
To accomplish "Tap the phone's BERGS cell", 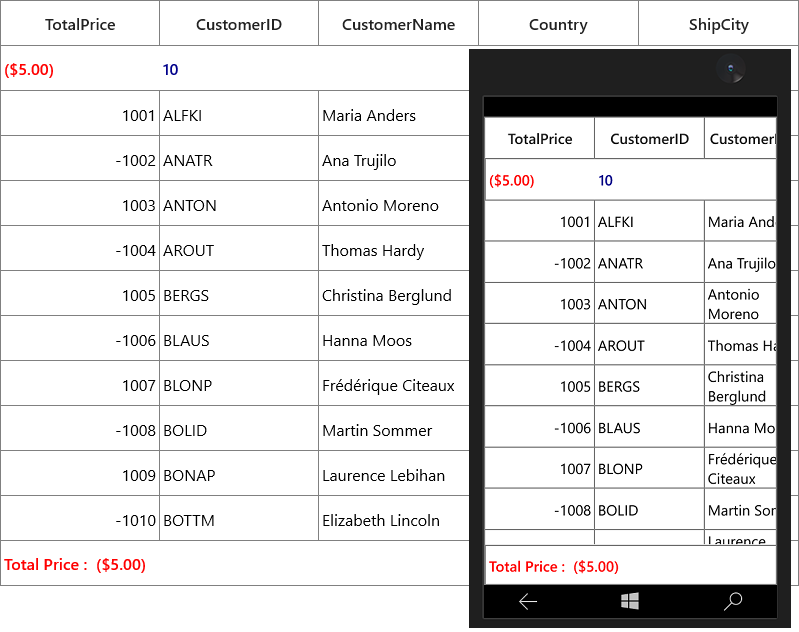I will [x=649, y=386].
